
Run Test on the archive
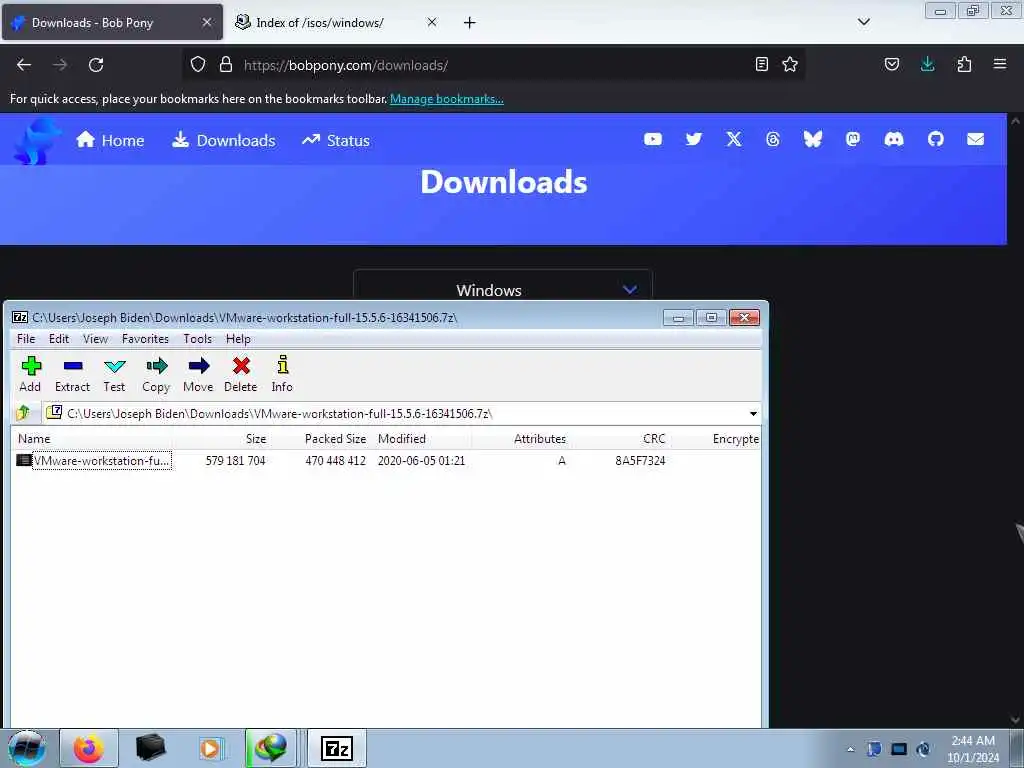(x=114, y=374)
